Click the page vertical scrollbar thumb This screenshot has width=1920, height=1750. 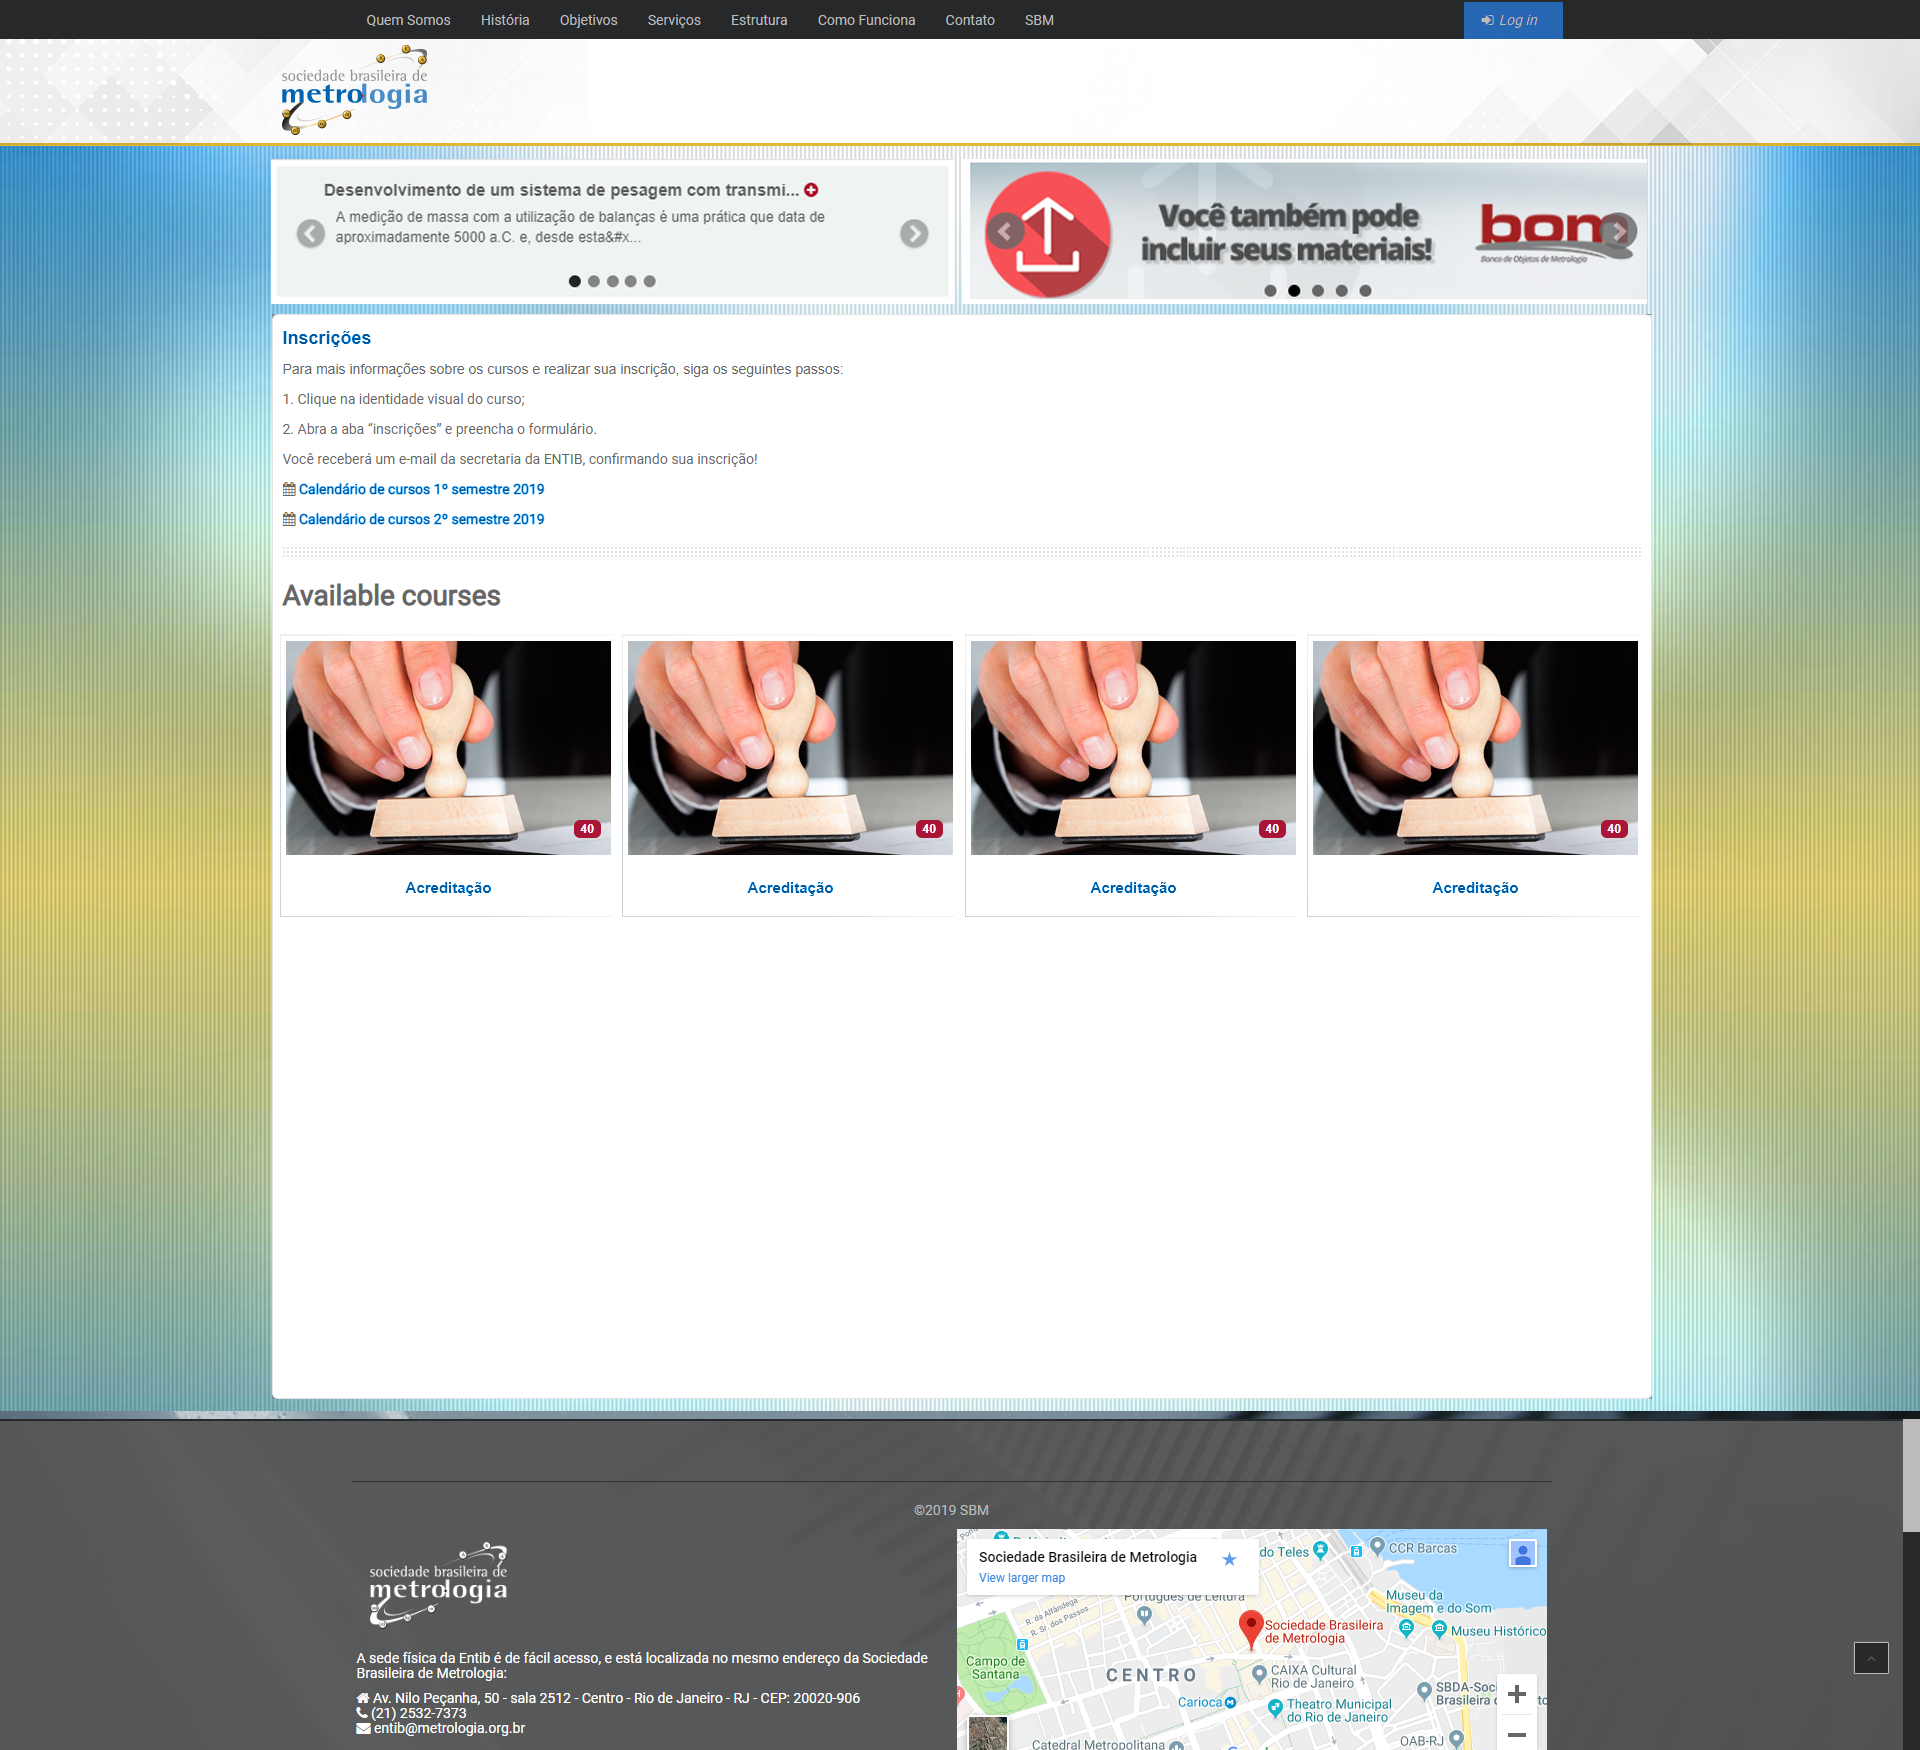(1911, 1475)
